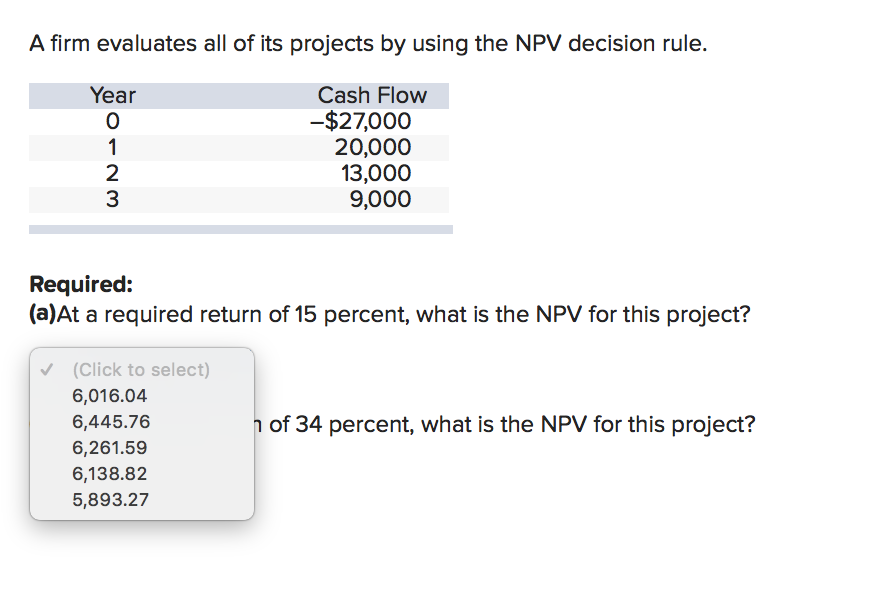Click the NPV decision rule intro sentence
The height and width of the screenshot is (612, 878).
point(368,45)
